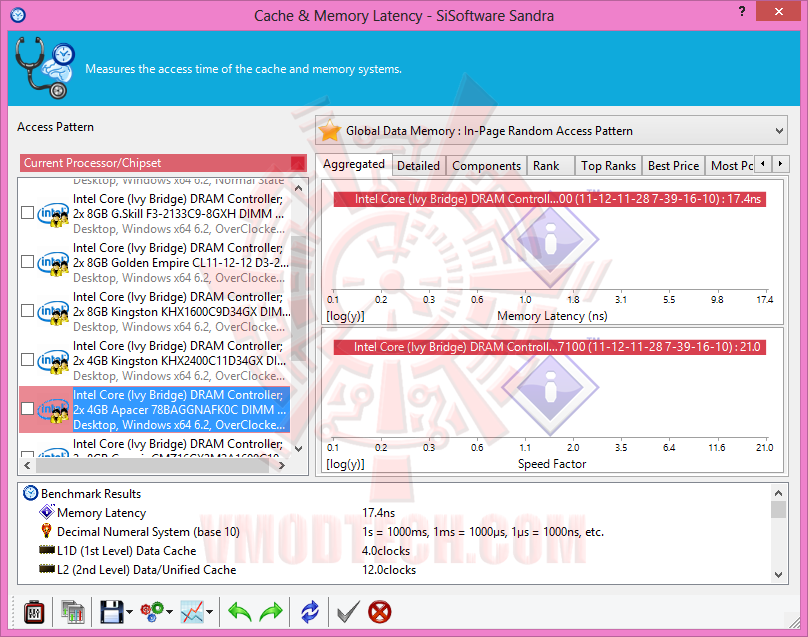Image resolution: width=808 pixels, height=637 pixels.
Task: Click reference list horizontal scroll left arrow
Action: pos(27,465)
